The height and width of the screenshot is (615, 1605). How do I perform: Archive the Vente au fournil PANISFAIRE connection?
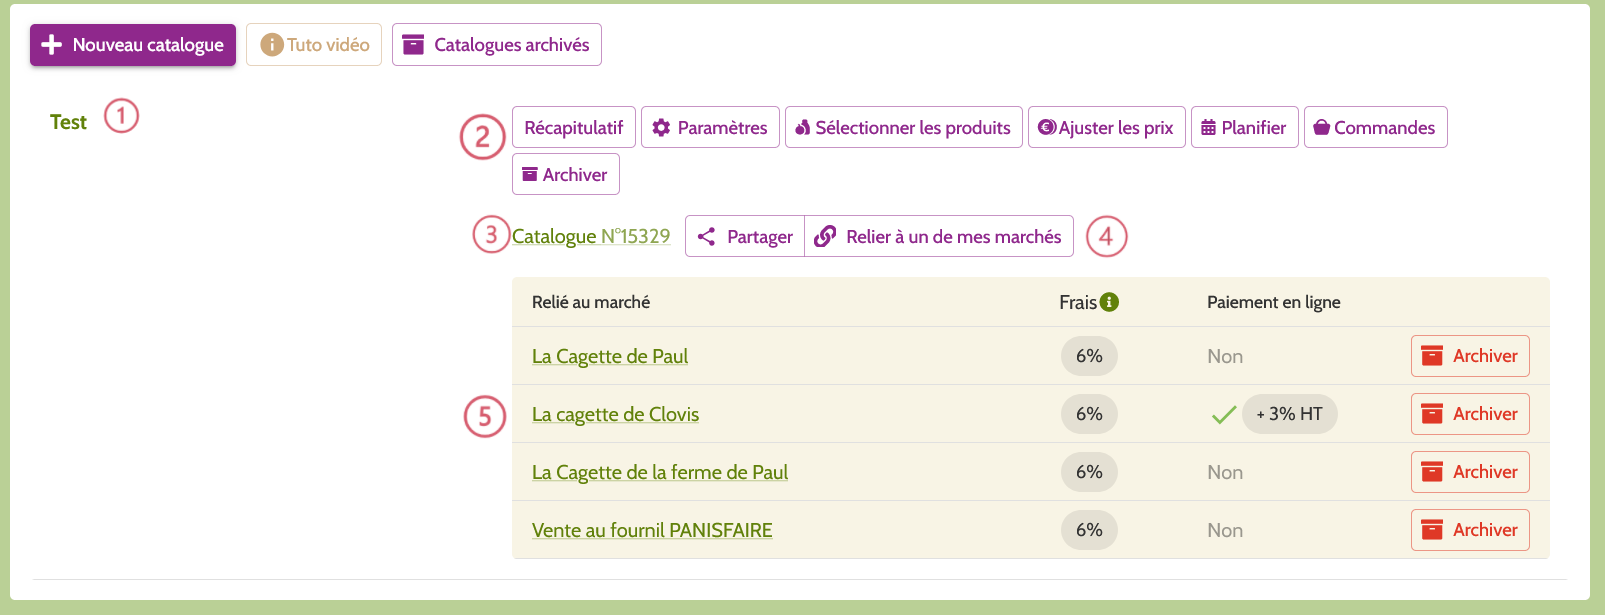1469,530
